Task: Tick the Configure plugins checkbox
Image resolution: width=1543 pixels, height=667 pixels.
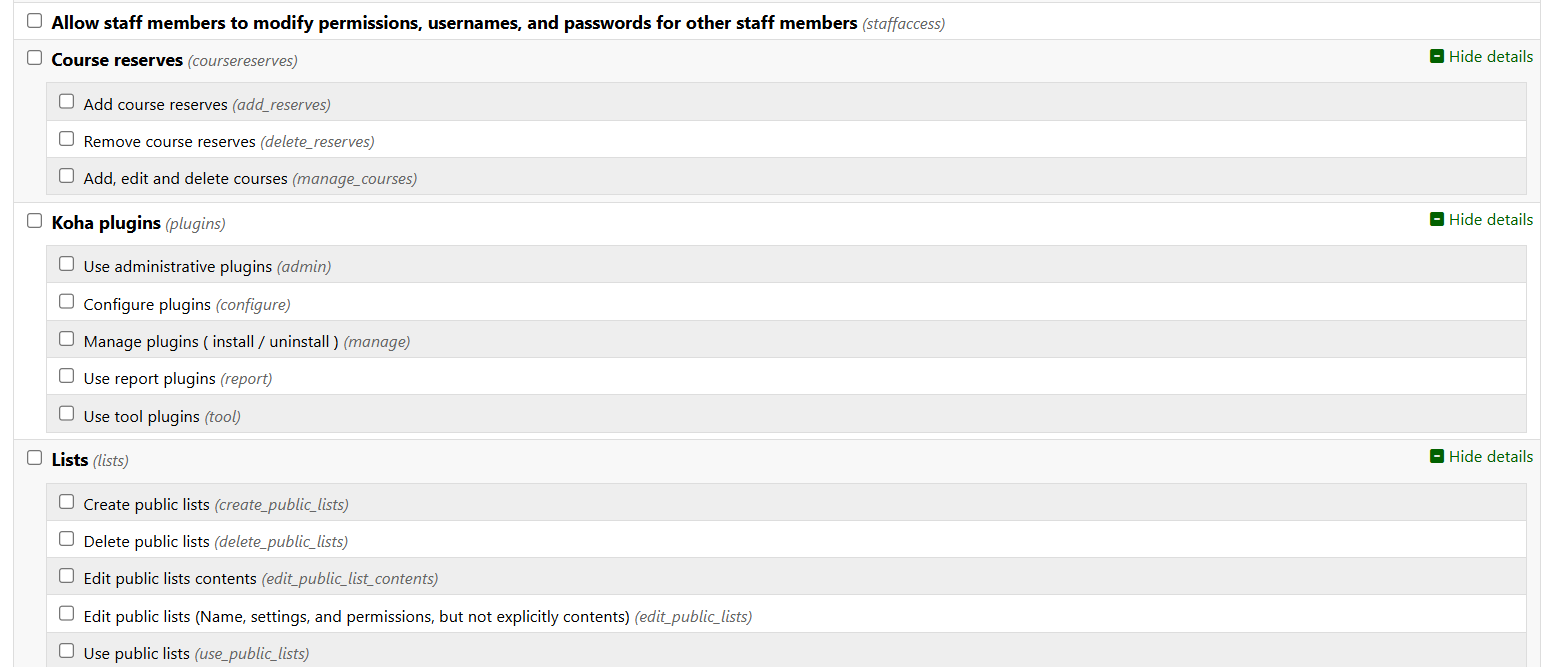Action: (x=67, y=301)
